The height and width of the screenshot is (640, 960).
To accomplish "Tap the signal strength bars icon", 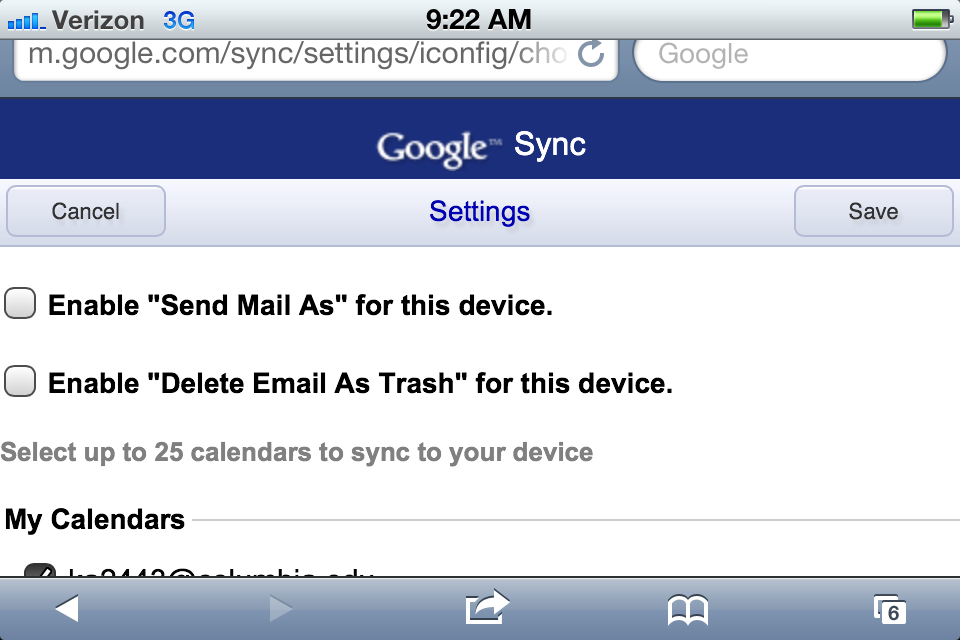I will tap(26, 21).
